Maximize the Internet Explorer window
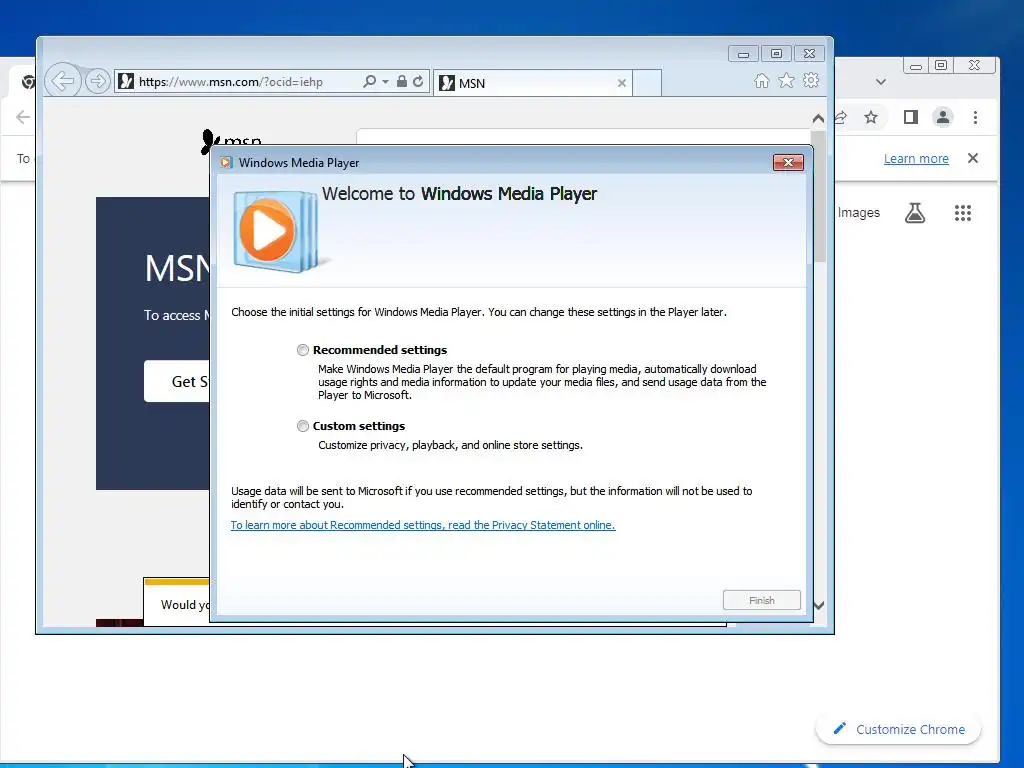The image size is (1024, 768). click(776, 54)
